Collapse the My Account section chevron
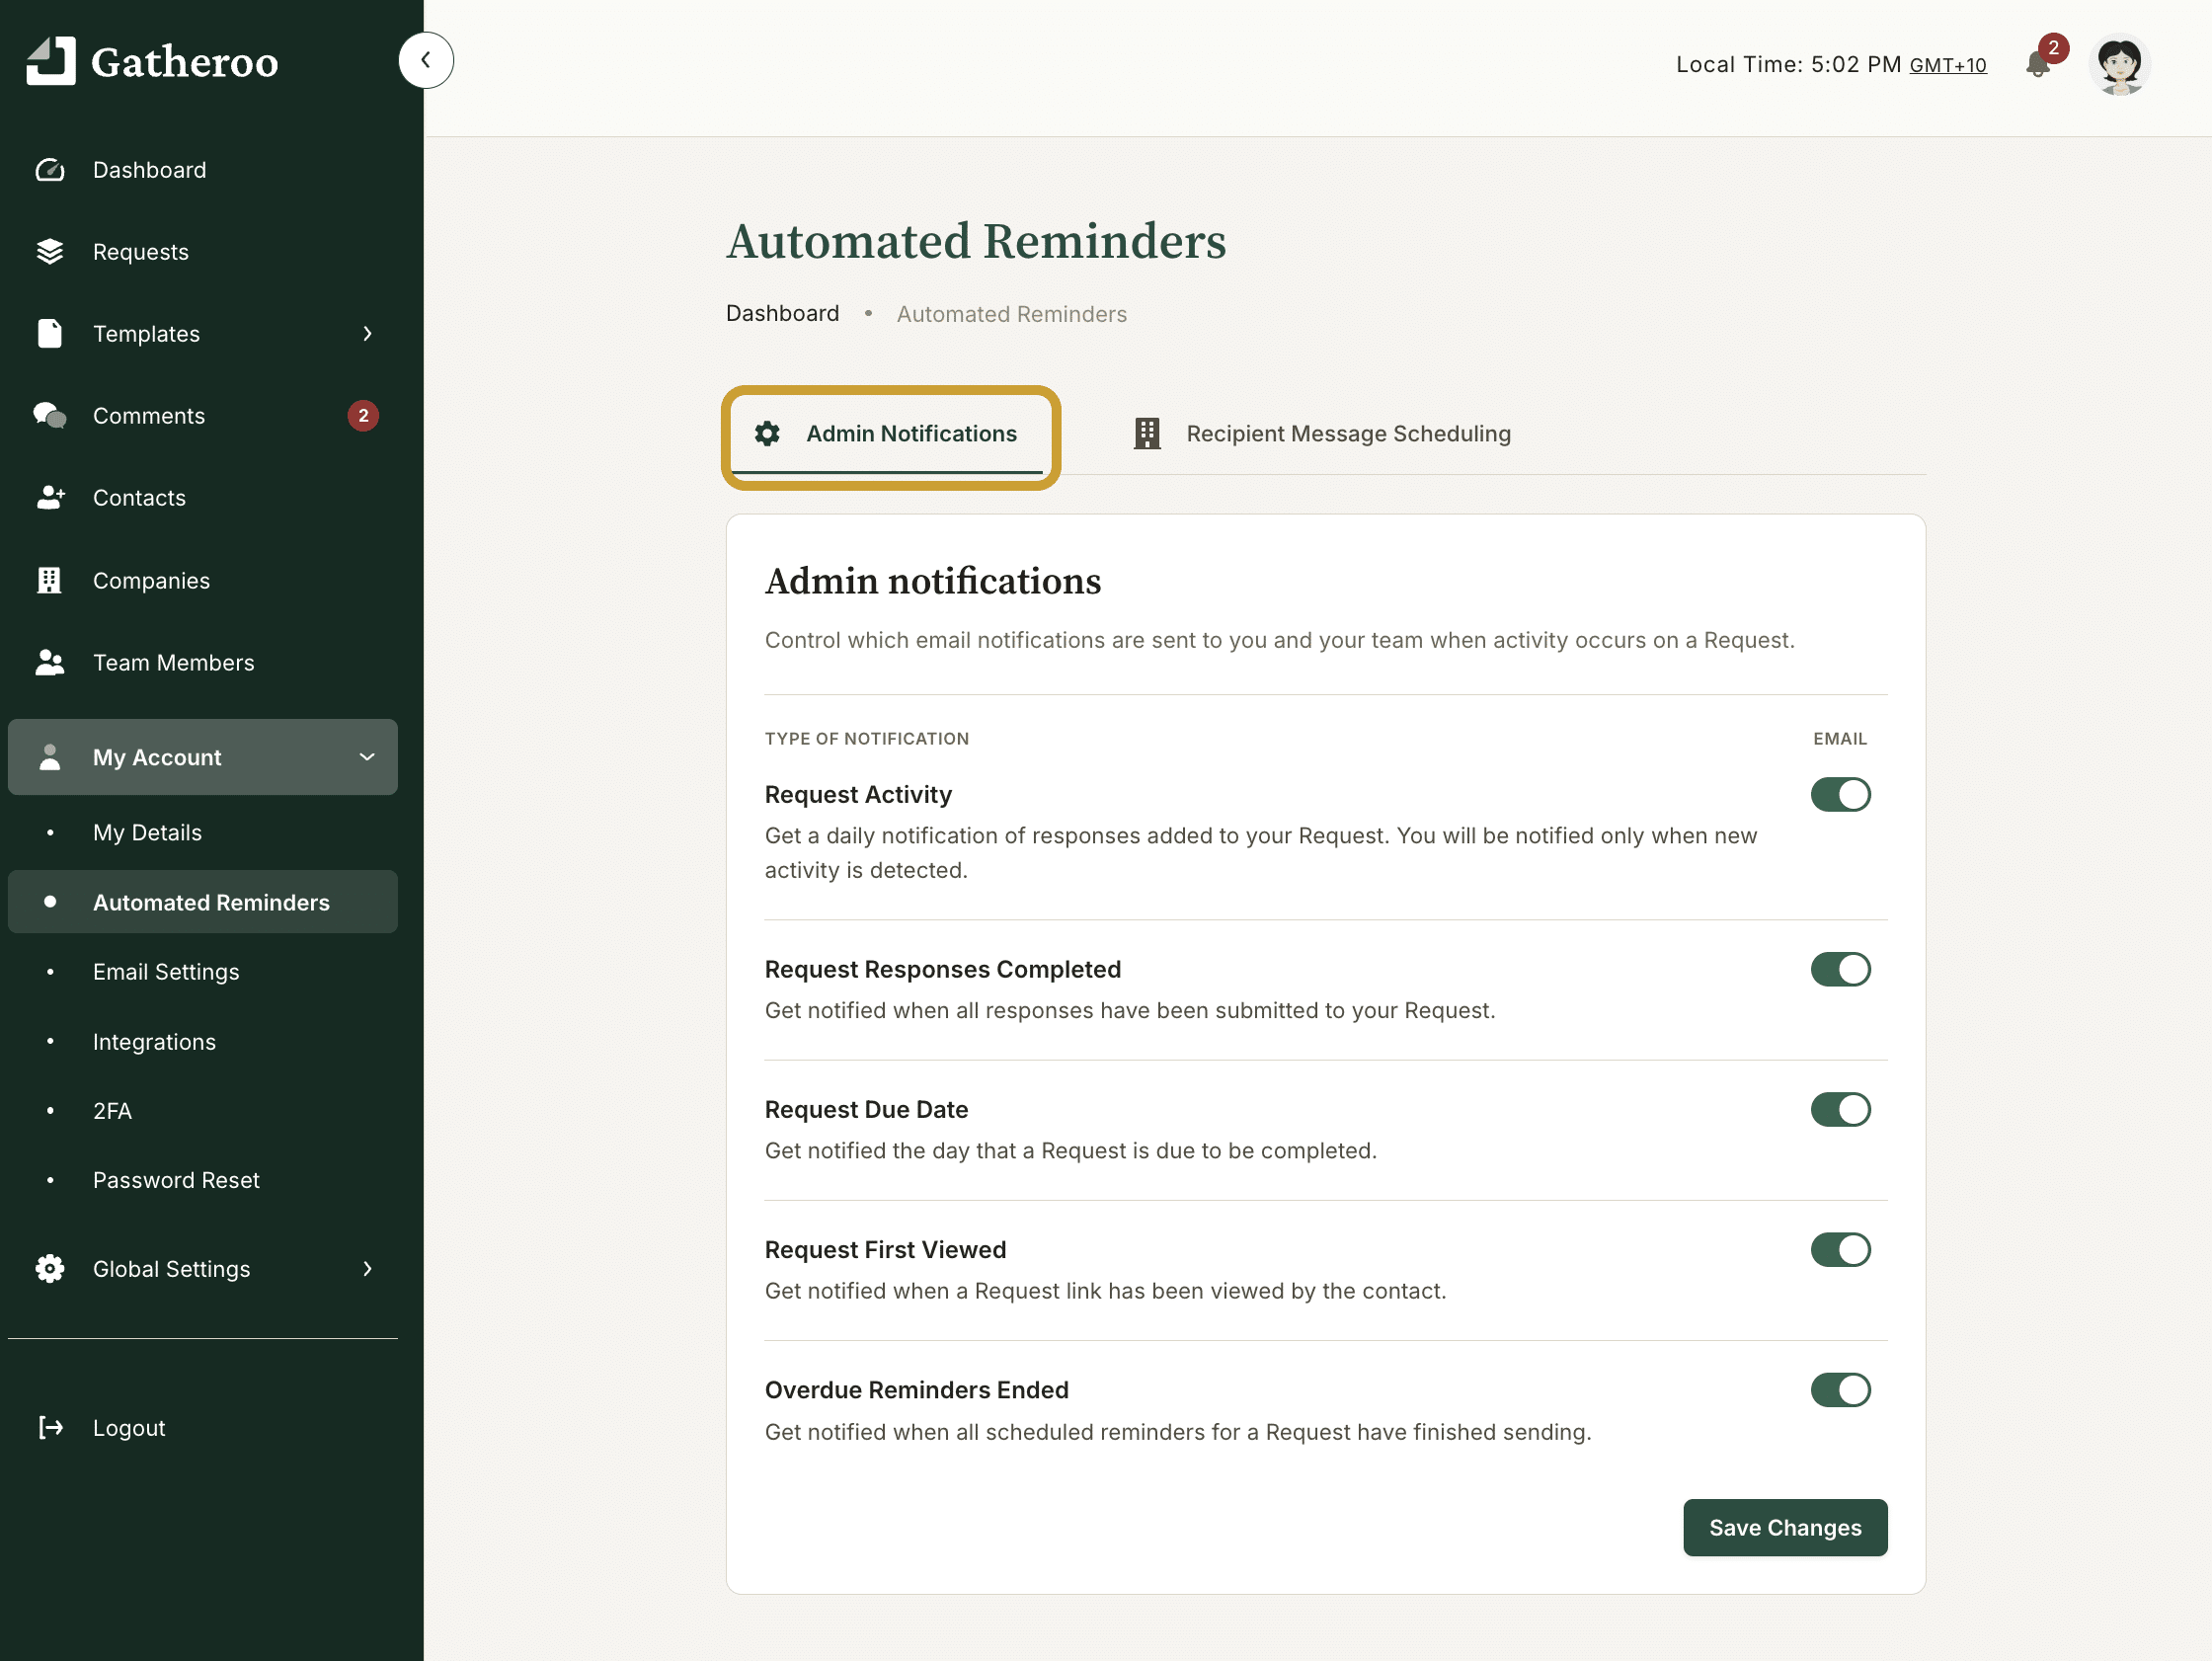 click(368, 757)
